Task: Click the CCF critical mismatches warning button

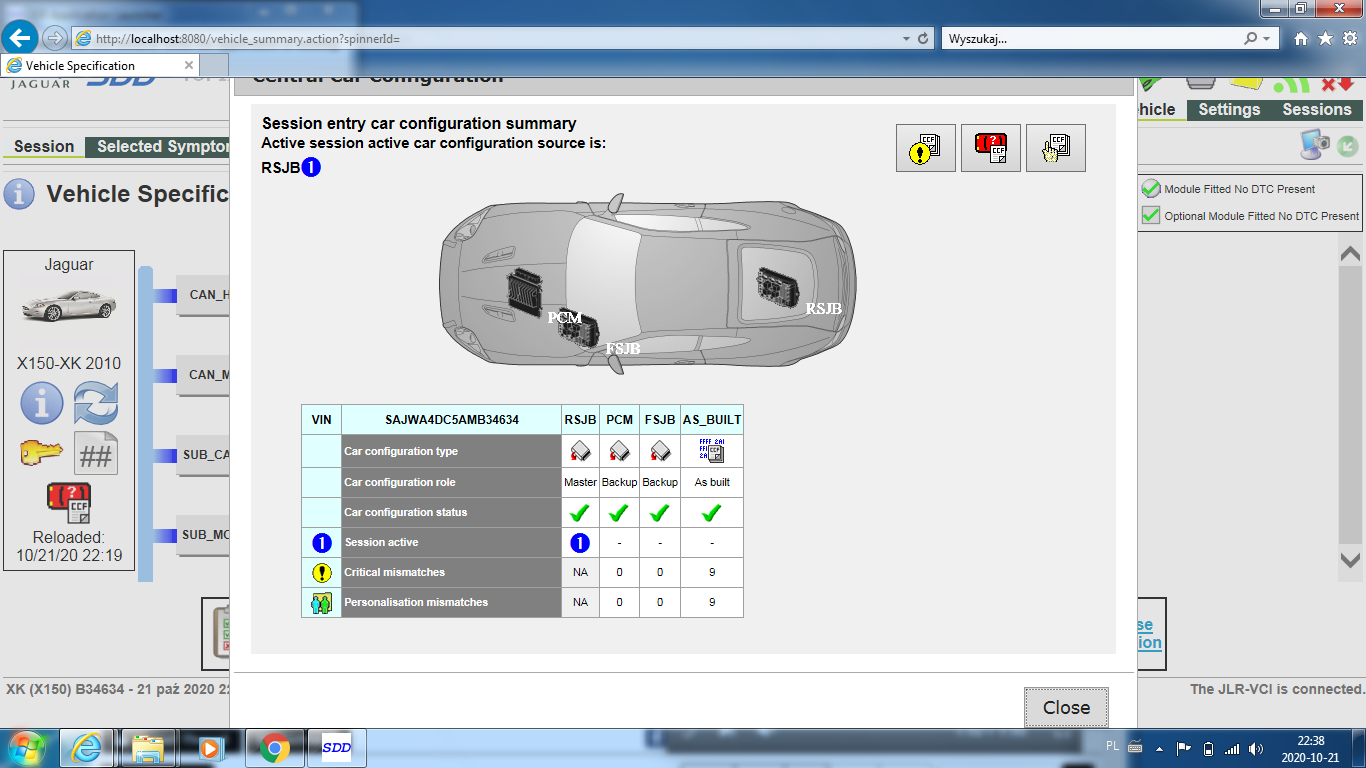Action: click(925, 148)
